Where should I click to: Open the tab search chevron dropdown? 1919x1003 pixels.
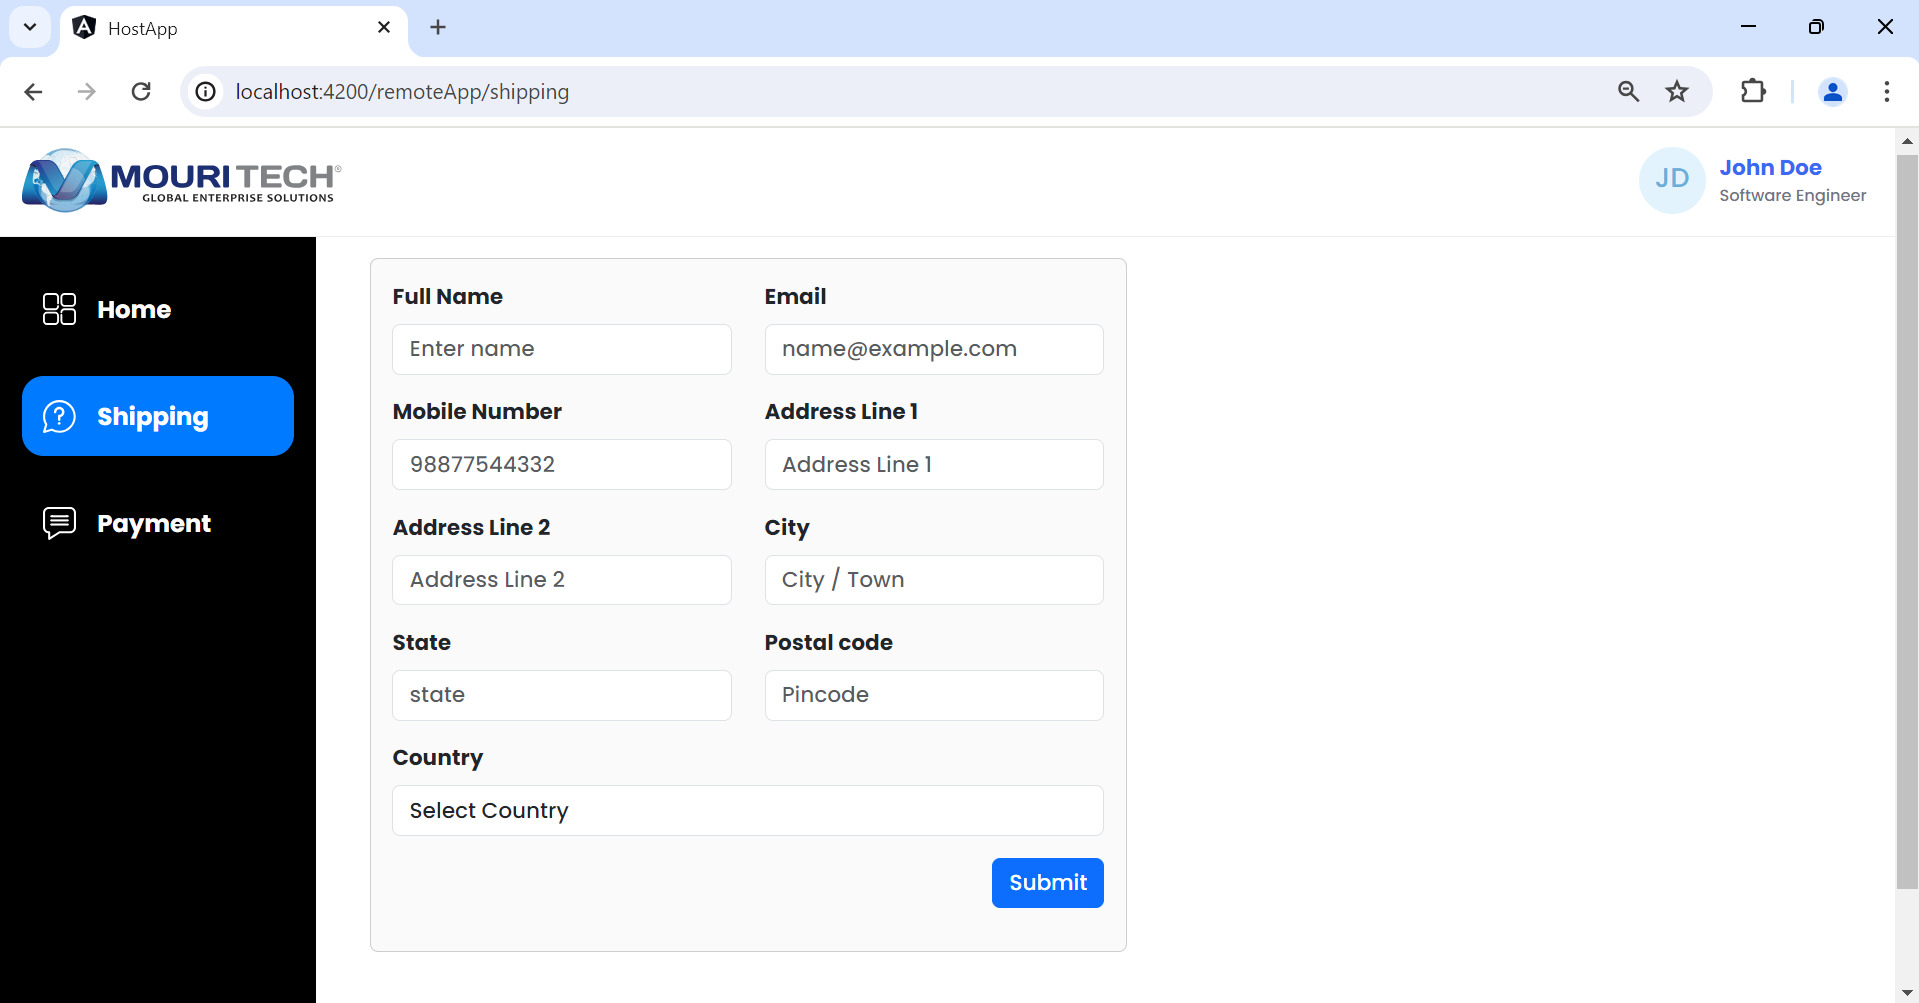pos(30,27)
